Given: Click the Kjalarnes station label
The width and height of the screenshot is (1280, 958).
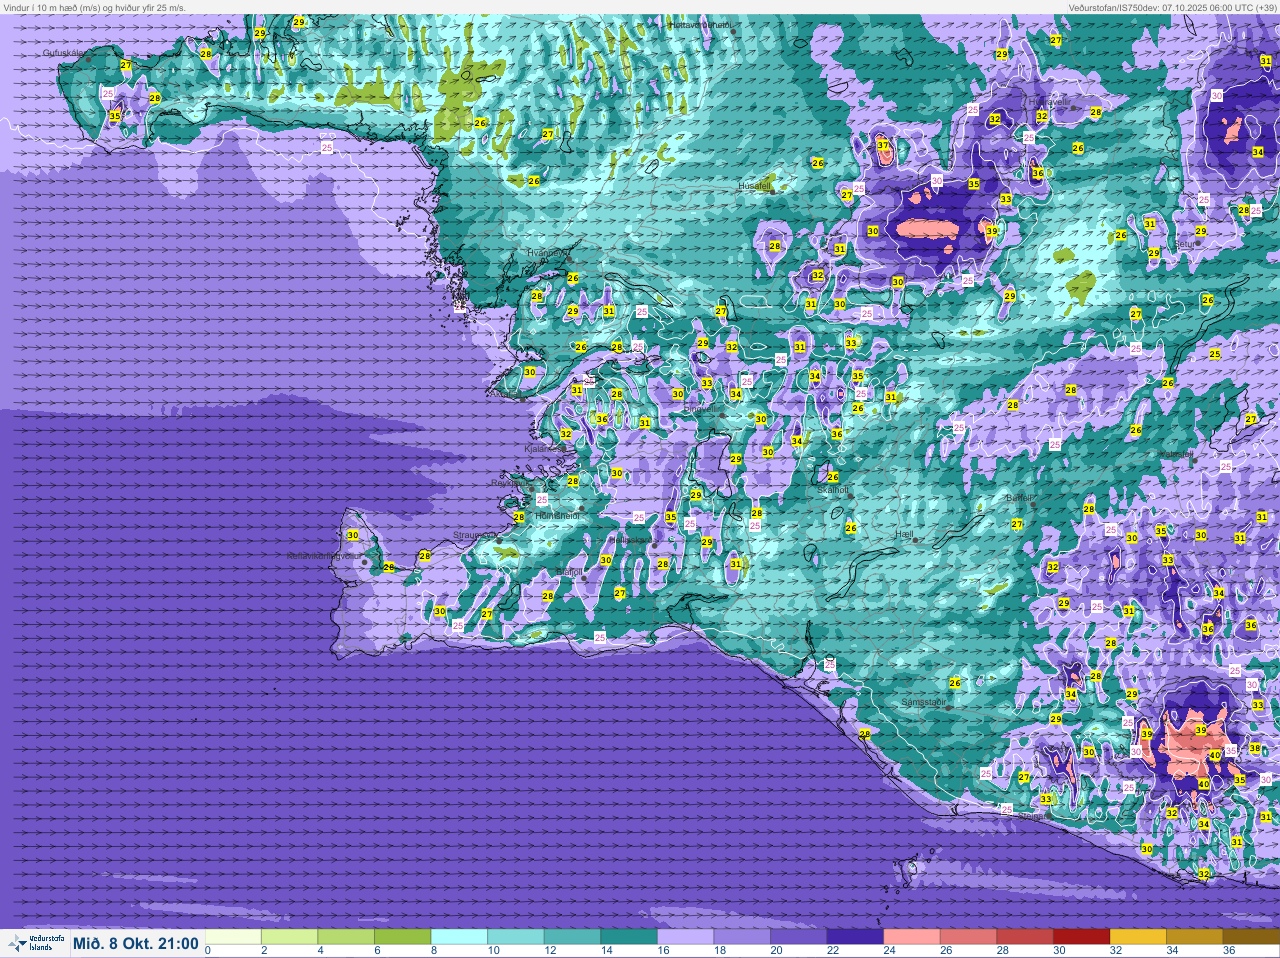Looking at the screenshot, I should click(x=545, y=449).
